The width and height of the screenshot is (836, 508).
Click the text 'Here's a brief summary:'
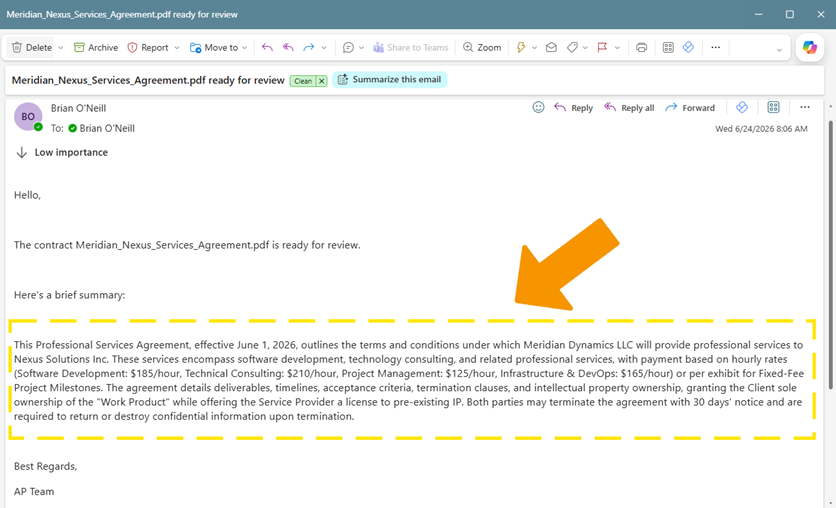(70, 295)
